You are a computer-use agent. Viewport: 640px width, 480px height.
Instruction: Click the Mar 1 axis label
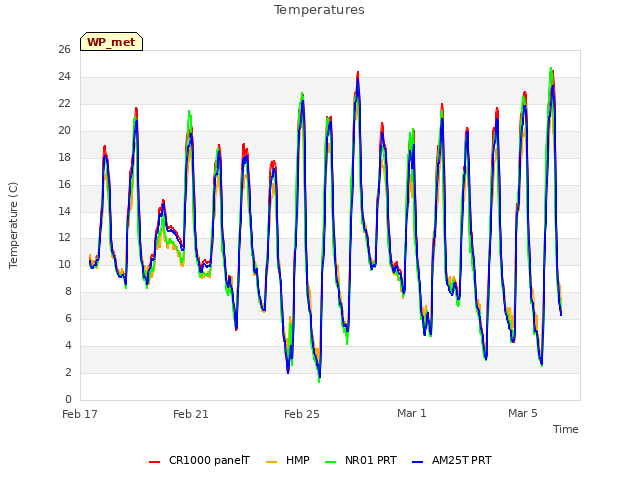tap(412, 413)
